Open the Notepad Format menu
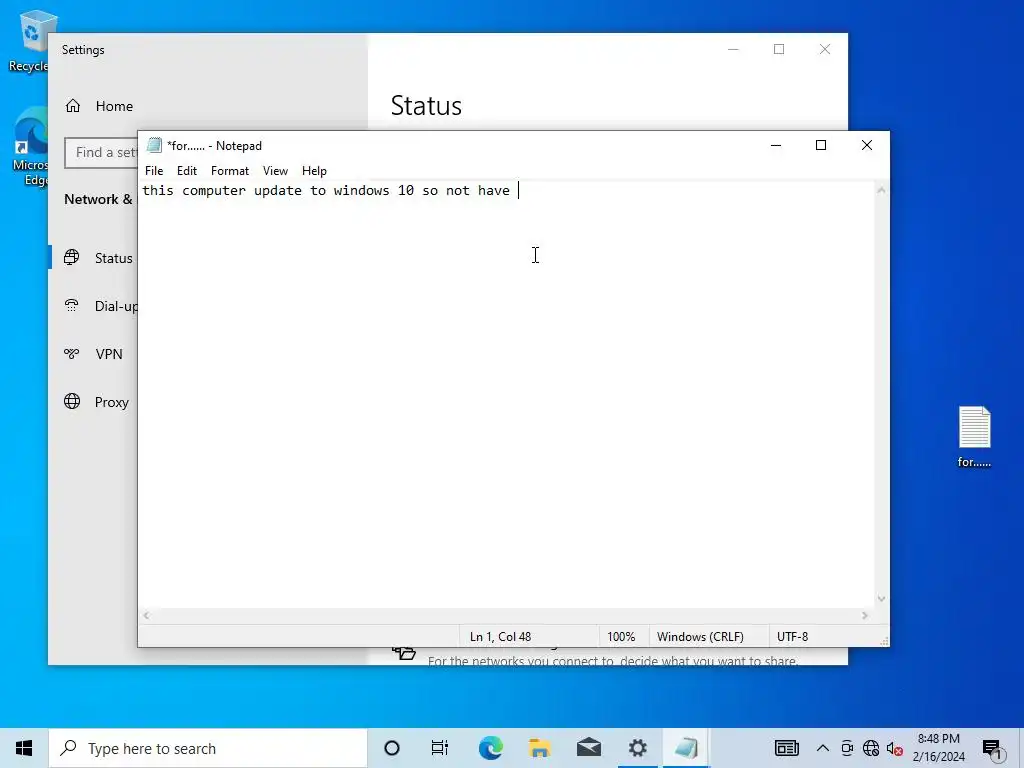Viewport: 1024px width, 768px height. tap(230, 170)
